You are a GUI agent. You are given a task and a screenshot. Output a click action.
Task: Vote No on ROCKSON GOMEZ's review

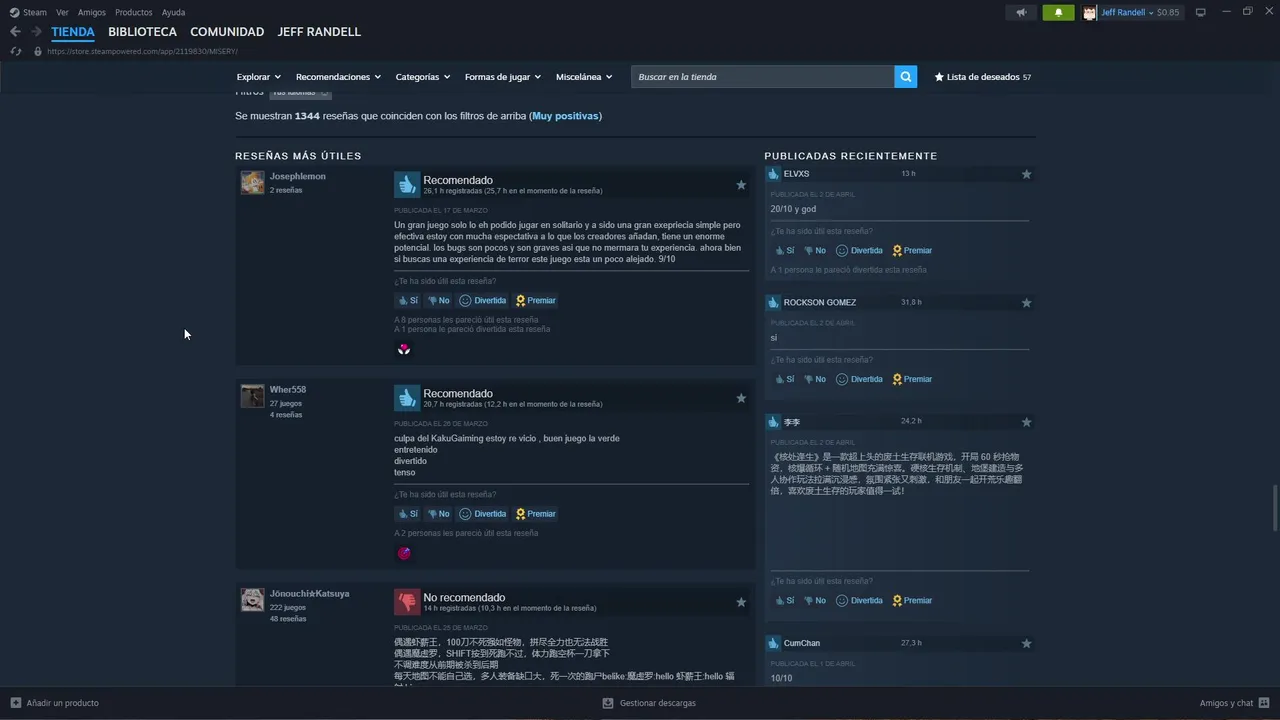point(815,380)
